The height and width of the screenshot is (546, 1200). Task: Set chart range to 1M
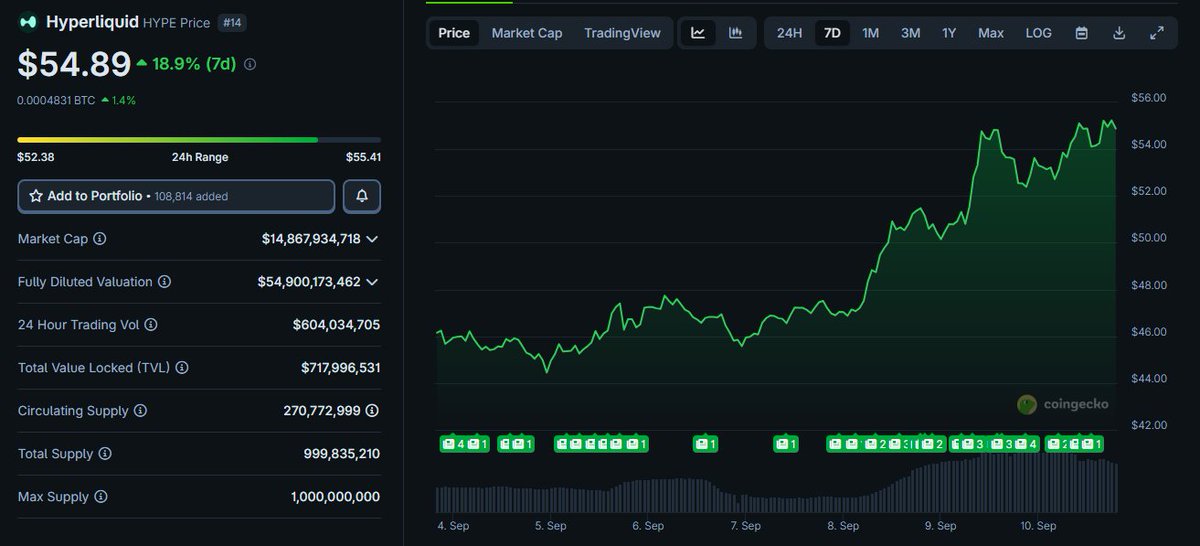pyautogui.click(x=871, y=33)
